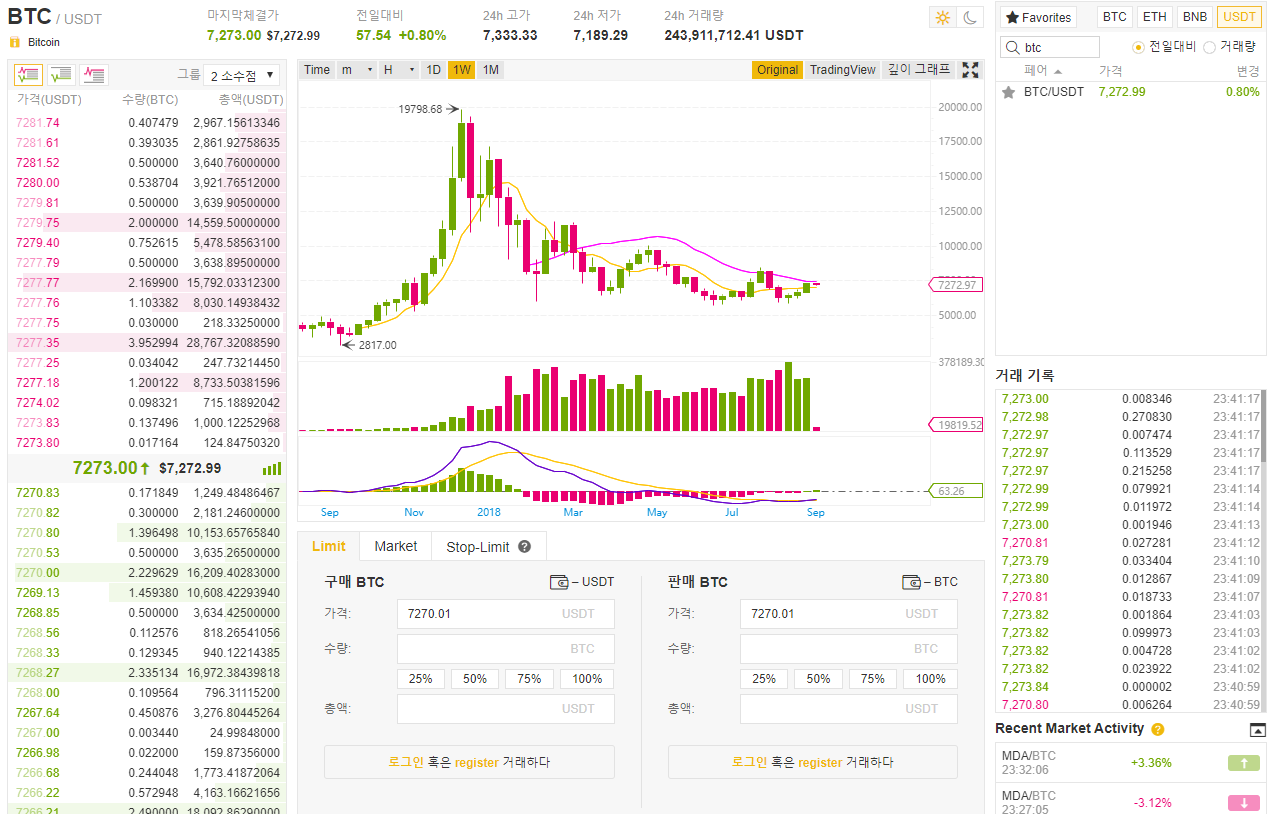Click the pink down-arrow badge for MDA/BTC -3.12%

click(1243, 802)
